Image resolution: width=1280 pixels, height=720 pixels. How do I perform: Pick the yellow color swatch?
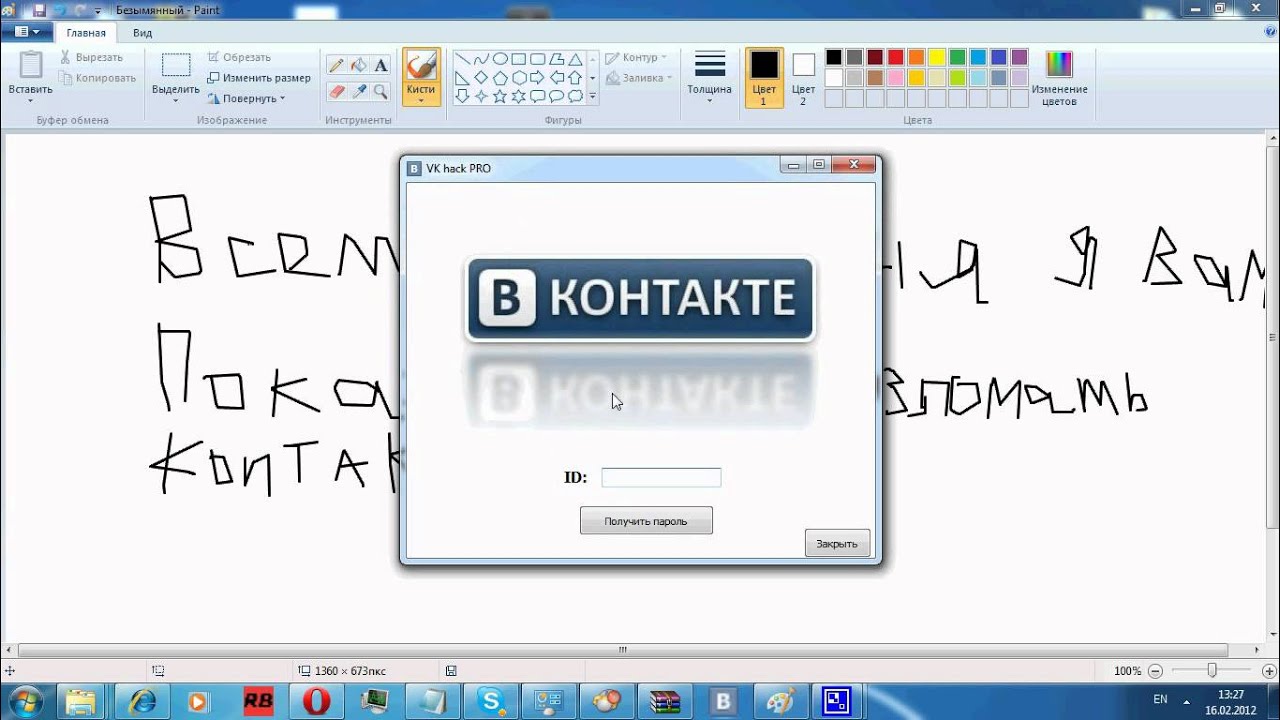937,57
